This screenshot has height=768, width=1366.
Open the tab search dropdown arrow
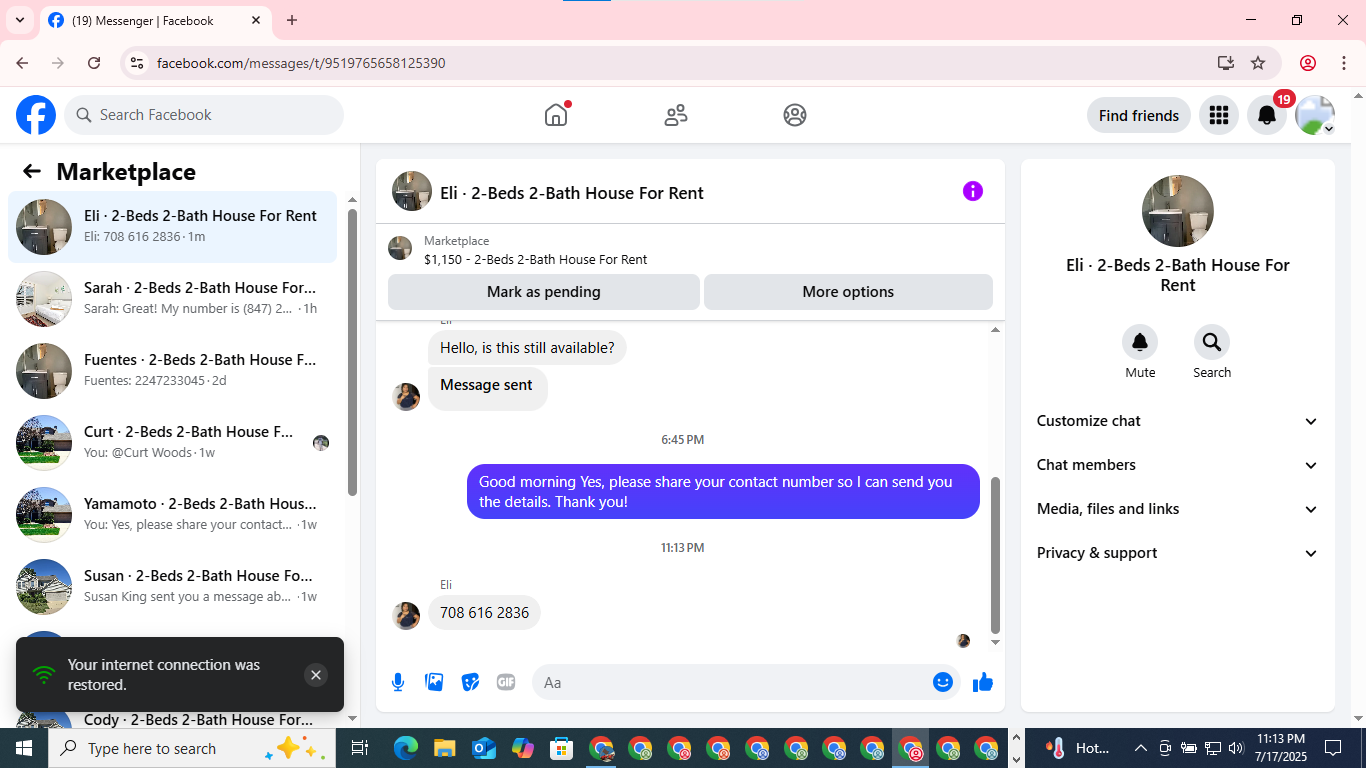tap(20, 20)
